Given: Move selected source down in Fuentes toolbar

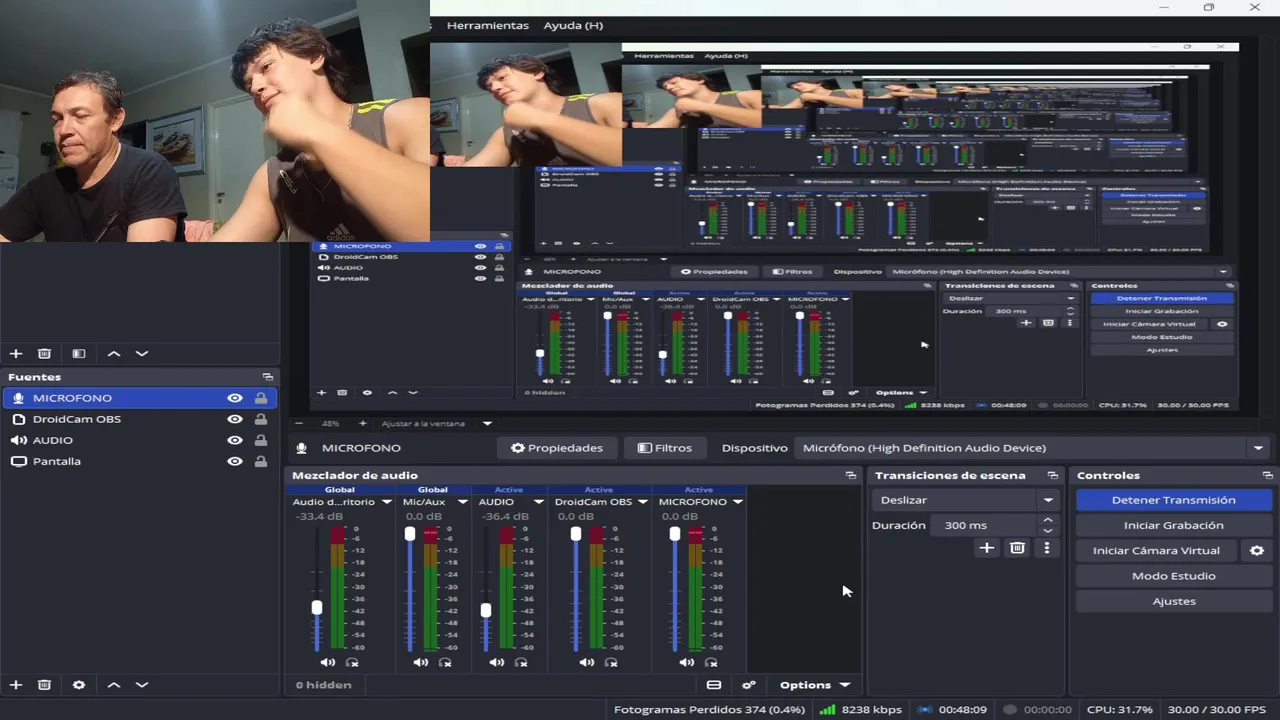Looking at the screenshot, I should pos(142,685).
